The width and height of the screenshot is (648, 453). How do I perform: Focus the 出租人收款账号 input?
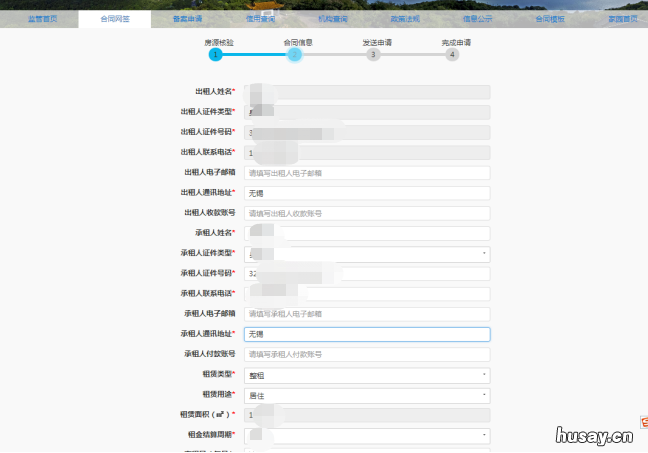pos(367,214)
